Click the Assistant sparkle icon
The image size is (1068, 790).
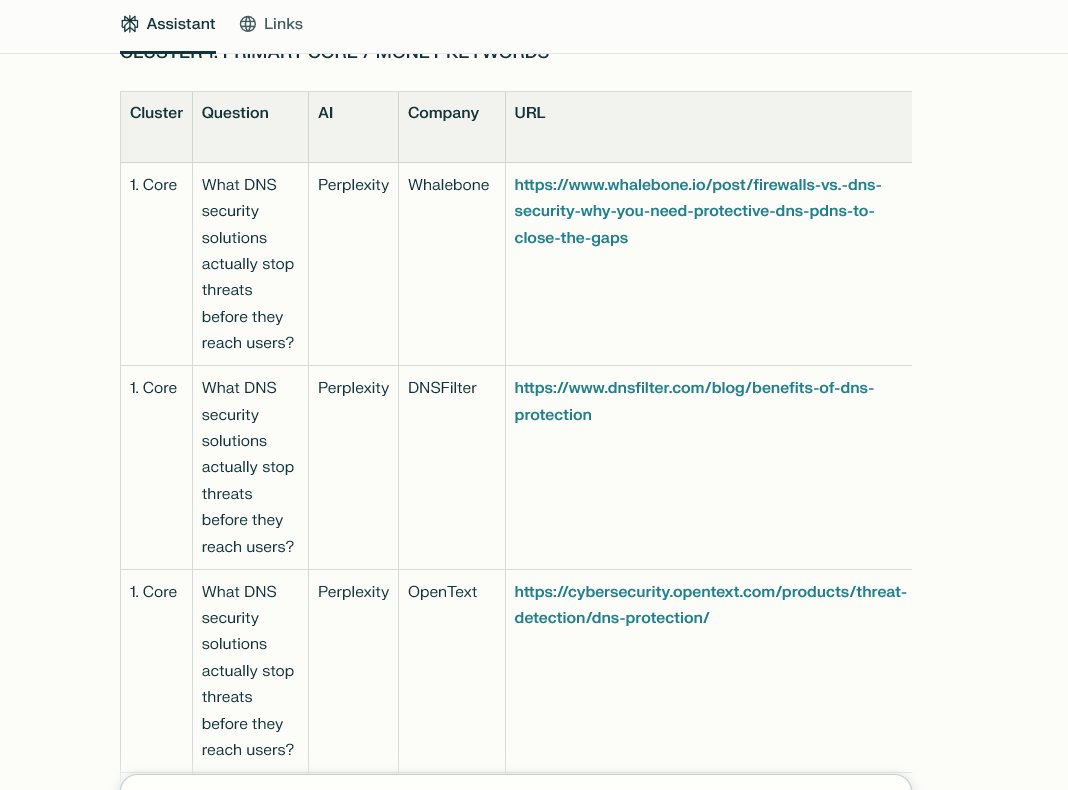[x=129, y=24]
